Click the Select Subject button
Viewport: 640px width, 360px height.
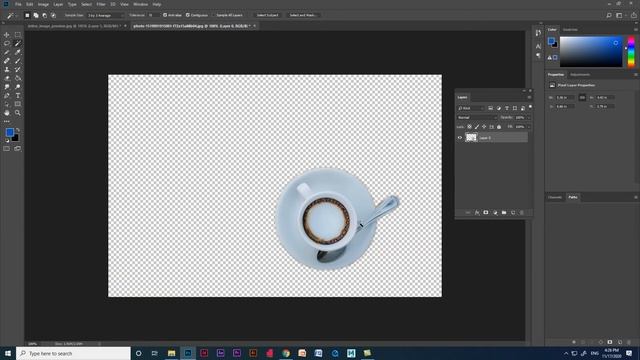pyautogui.click(x=267, y=15)
